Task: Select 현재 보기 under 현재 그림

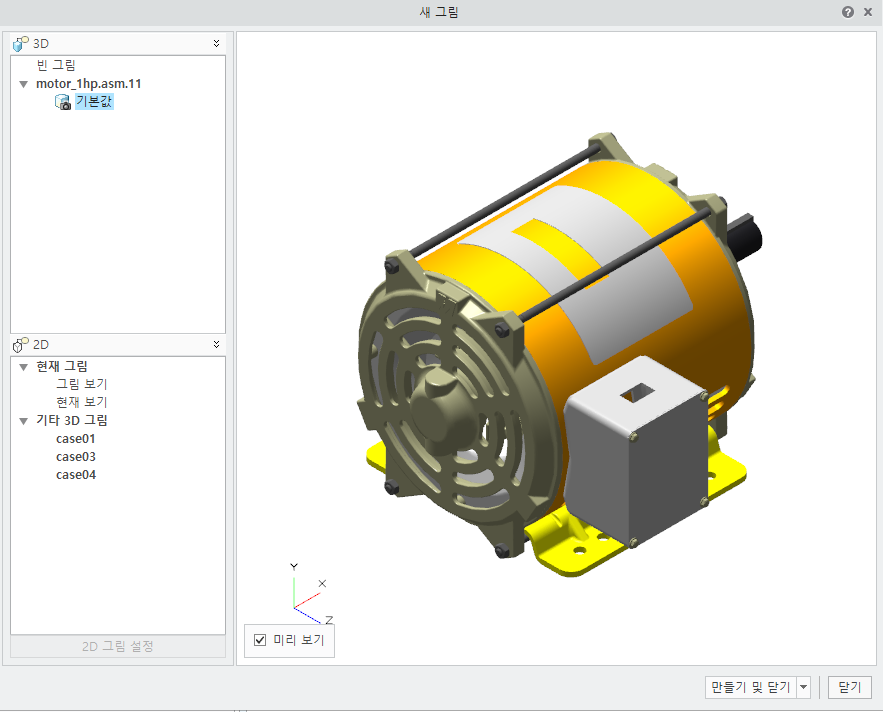Action: [82, 402]
